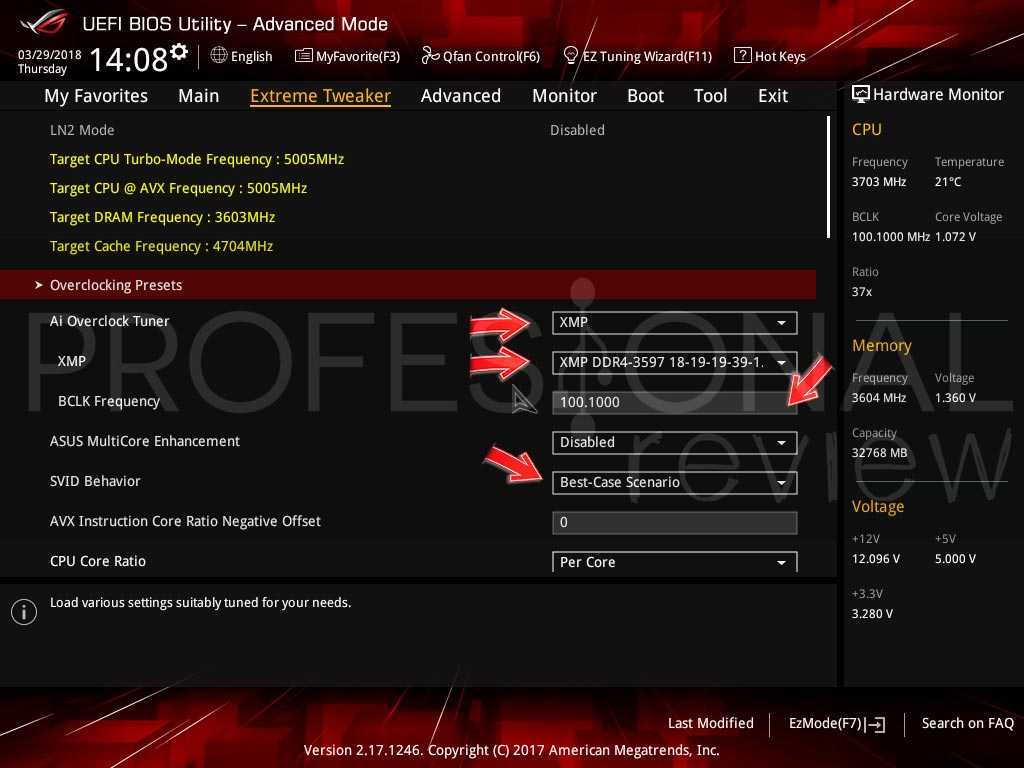Click the memory frequency 3604 MHz value
1024x768 pixels.
click(x=879, y=398)
